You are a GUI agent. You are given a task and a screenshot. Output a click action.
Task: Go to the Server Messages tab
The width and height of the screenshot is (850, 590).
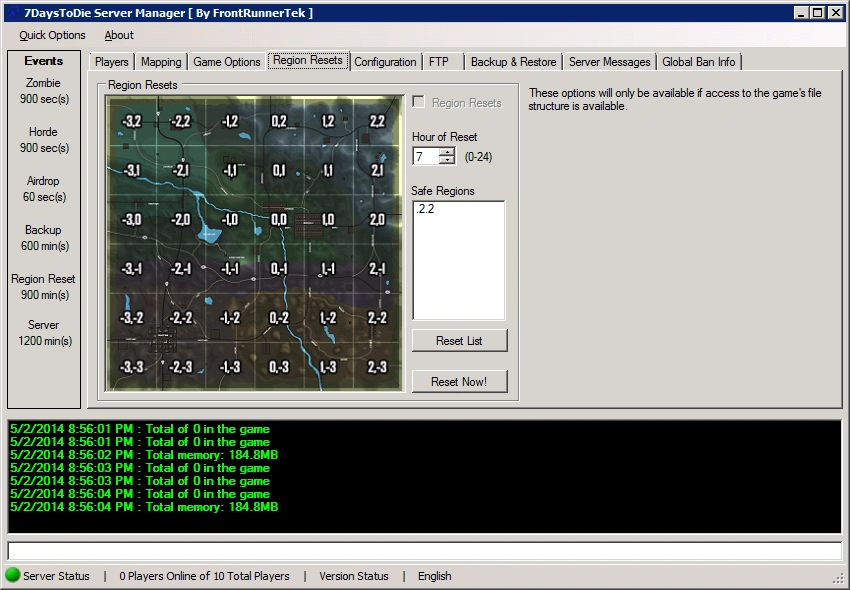tap(609, 62)
